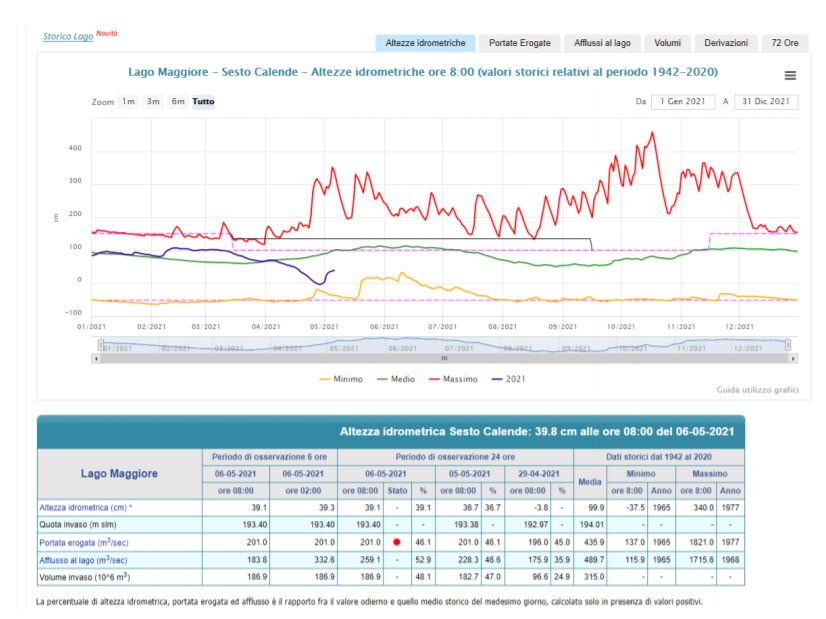This screenshot has height=619, width=826.
Task: Set chart zoom to 3m
Action: point(153,102)
